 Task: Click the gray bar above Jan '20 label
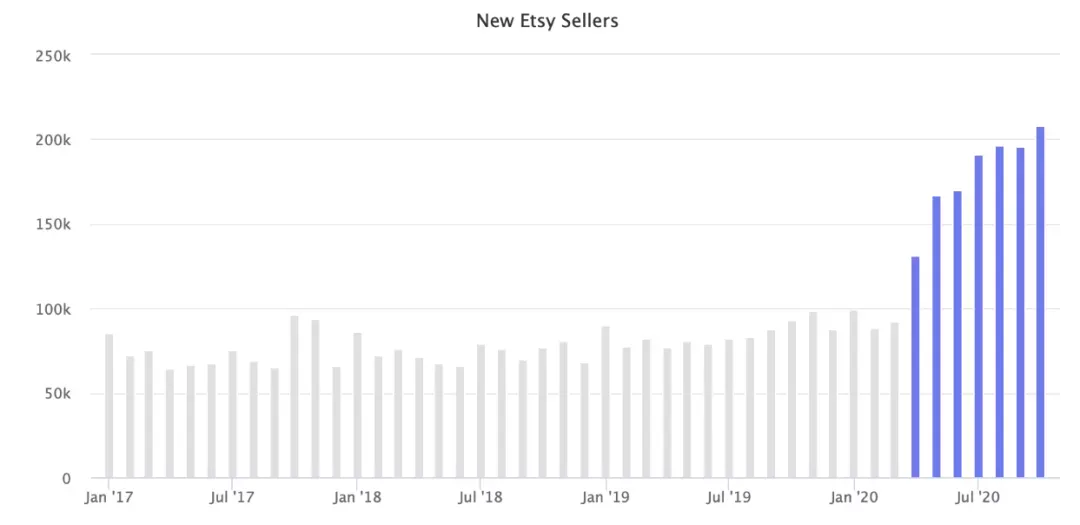click(853, 394)
